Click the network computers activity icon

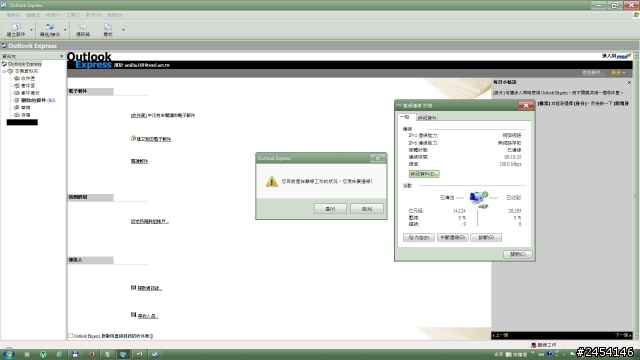tap(478, 200)
